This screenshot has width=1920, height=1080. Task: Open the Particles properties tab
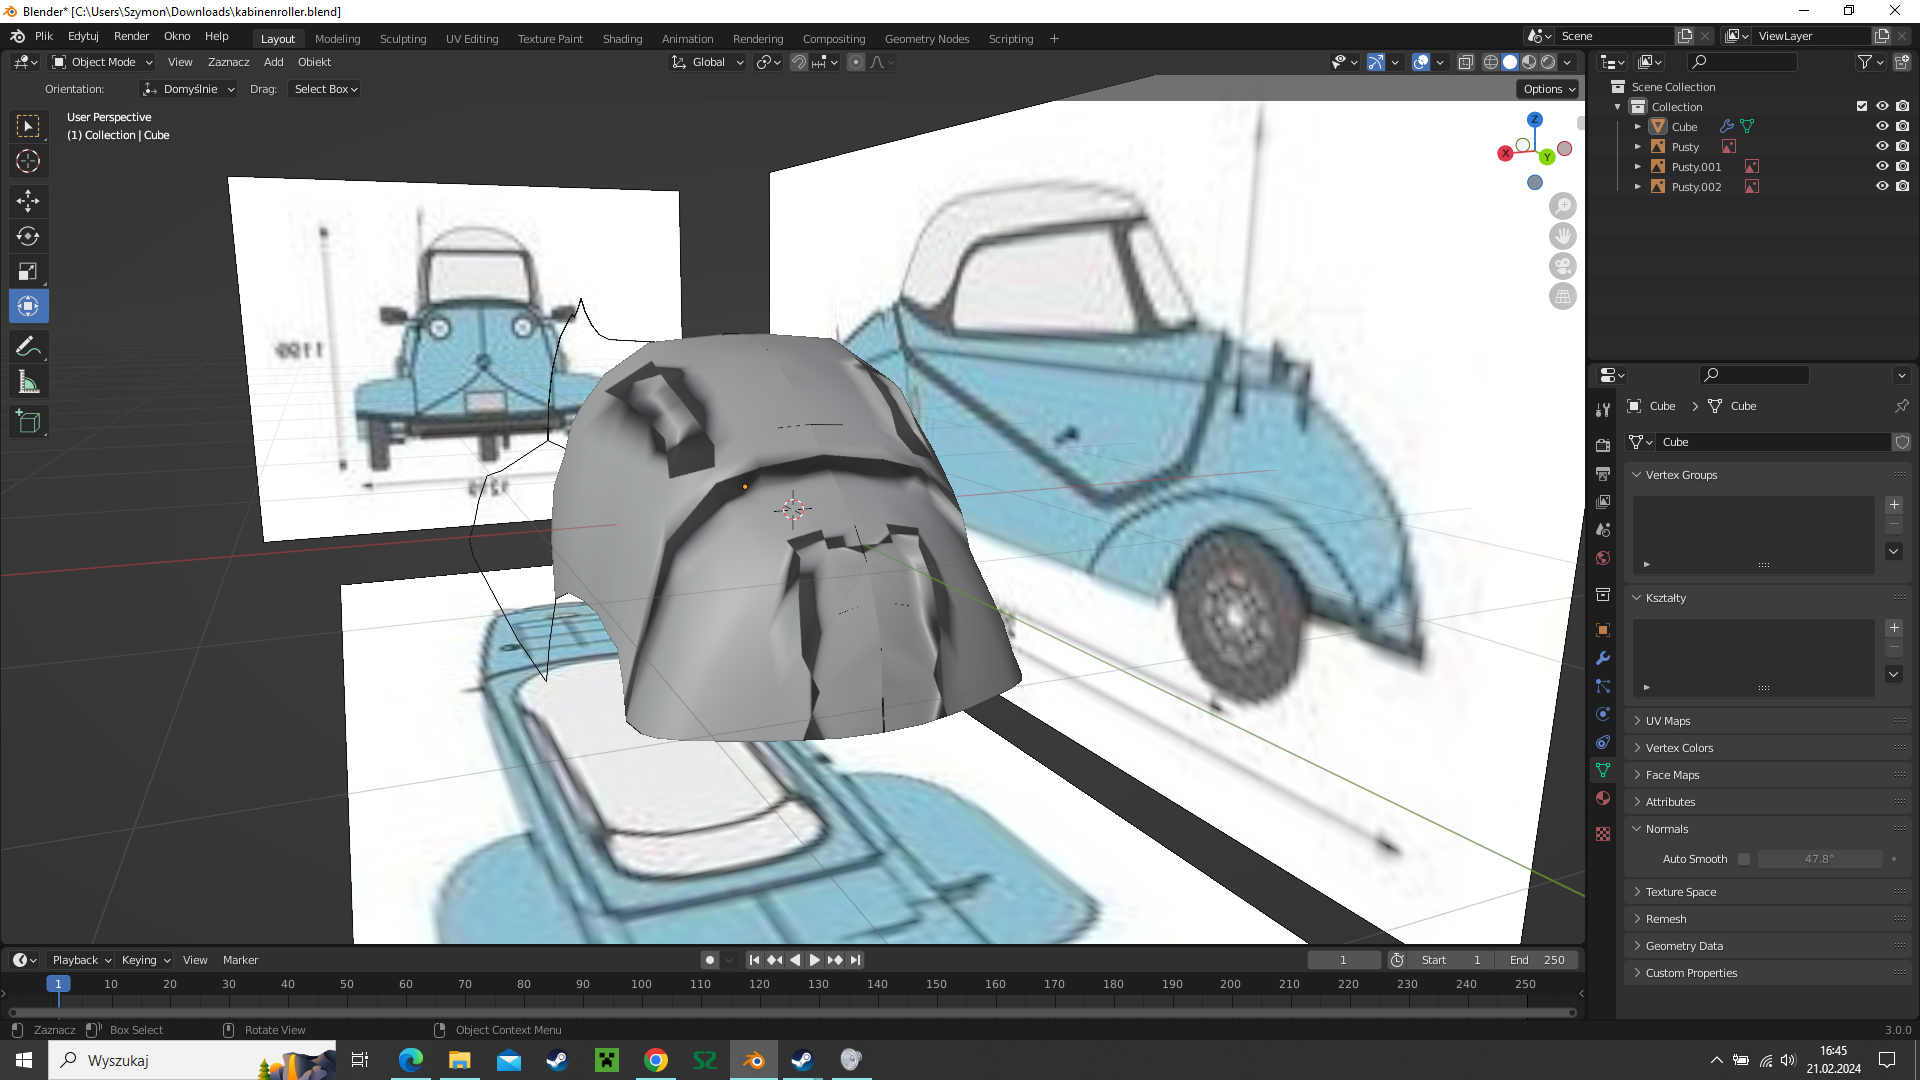point(1603,686)
